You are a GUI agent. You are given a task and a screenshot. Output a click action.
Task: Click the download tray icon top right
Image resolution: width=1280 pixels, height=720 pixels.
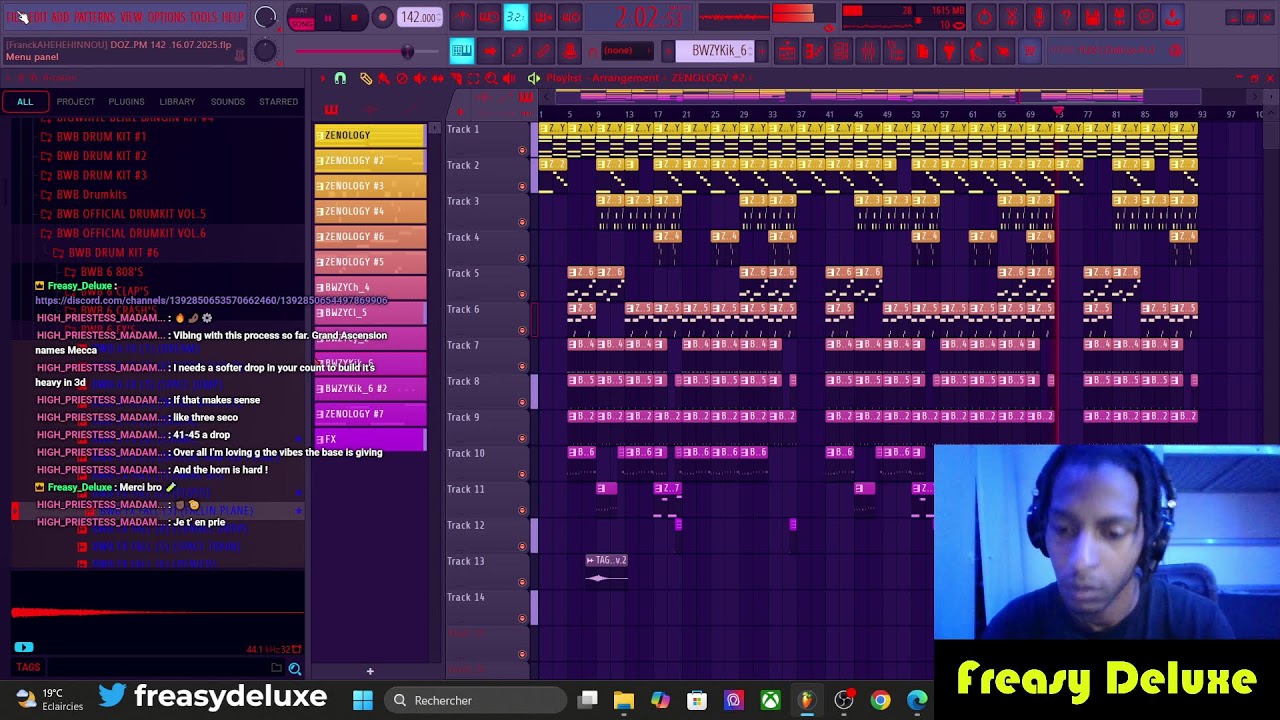click(x=1174, y=17)
